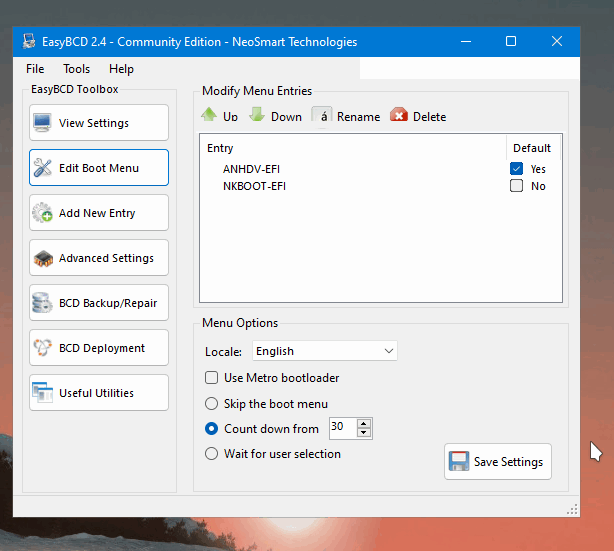Viewport: 614px width, 551px height.
Task: Maximize the EasyBCD window
Action: coord(511,42)
